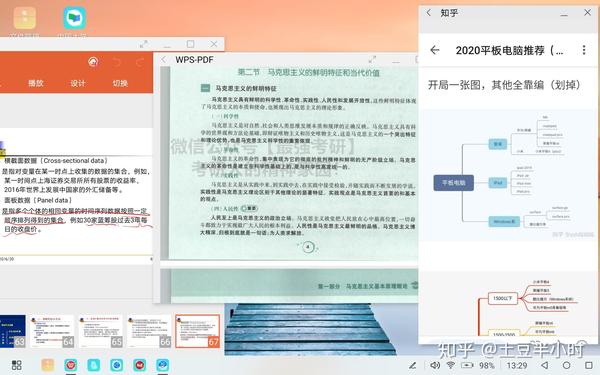
Task: Redo action in presentation editor
Action: 140,62
